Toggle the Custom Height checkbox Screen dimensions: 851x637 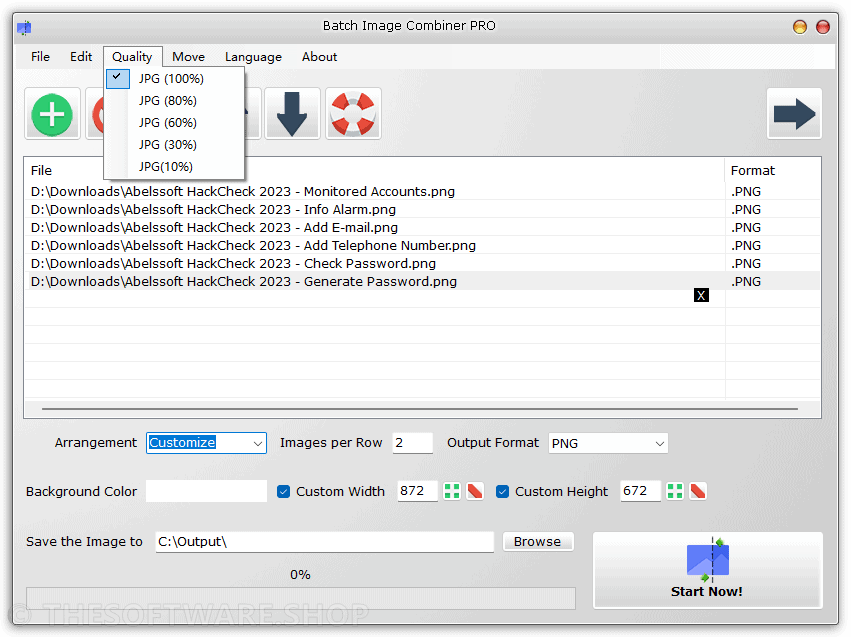(x=503, y=492)
